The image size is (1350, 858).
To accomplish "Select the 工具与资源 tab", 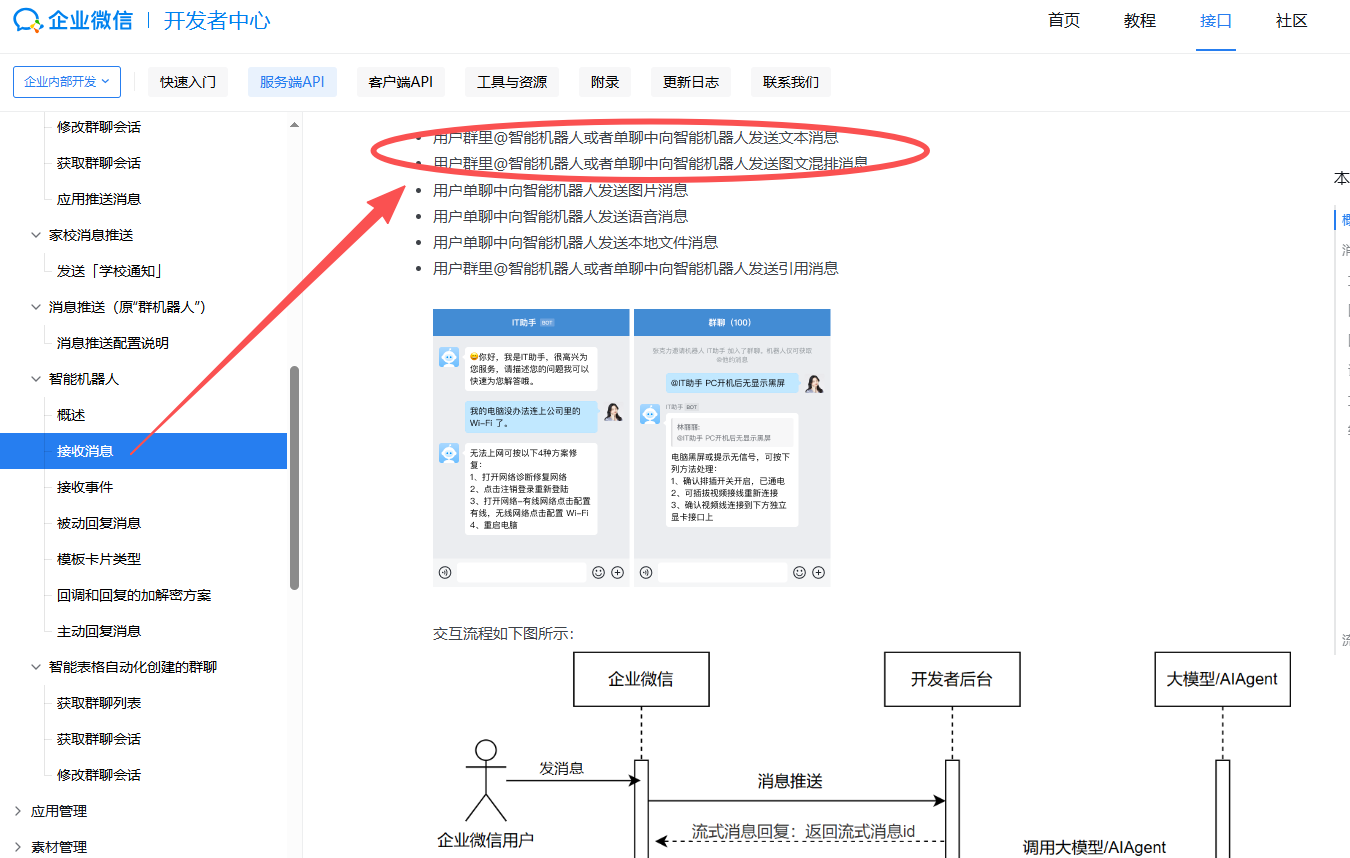I will (511, 82).
